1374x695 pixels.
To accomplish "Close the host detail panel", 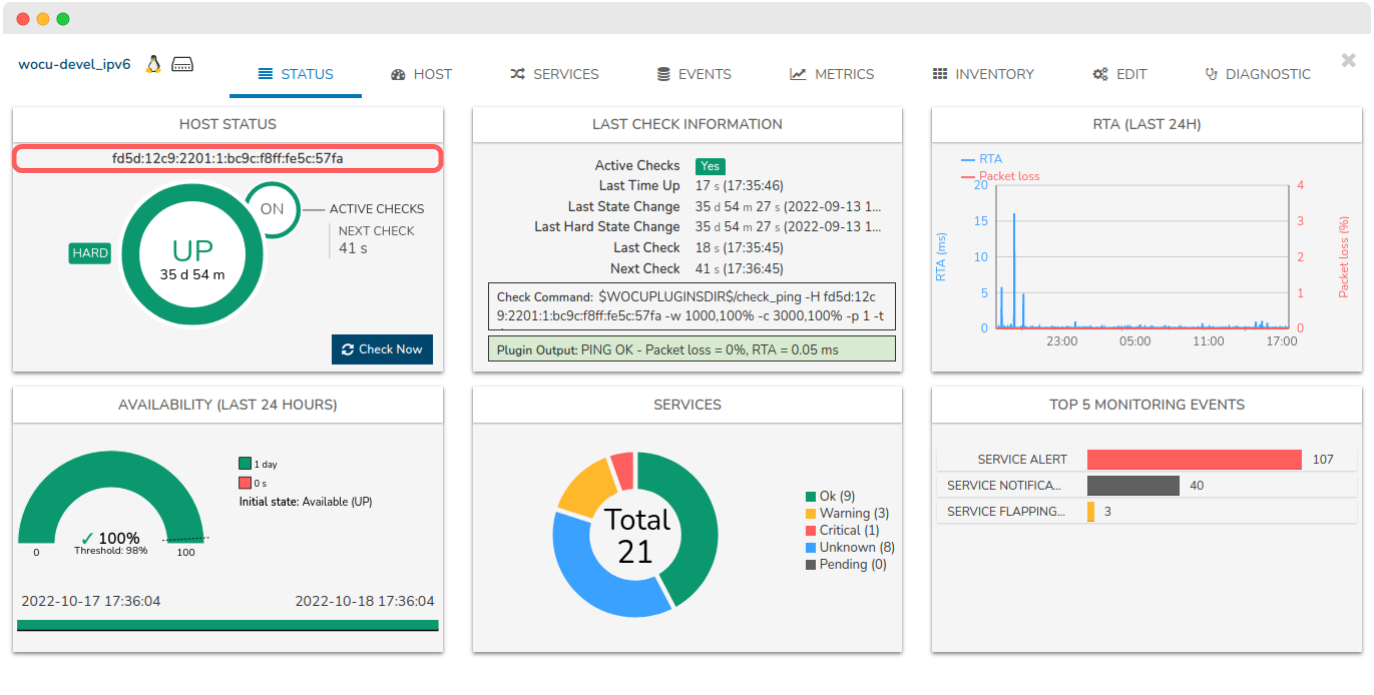I will click(x=1348, y=60).
